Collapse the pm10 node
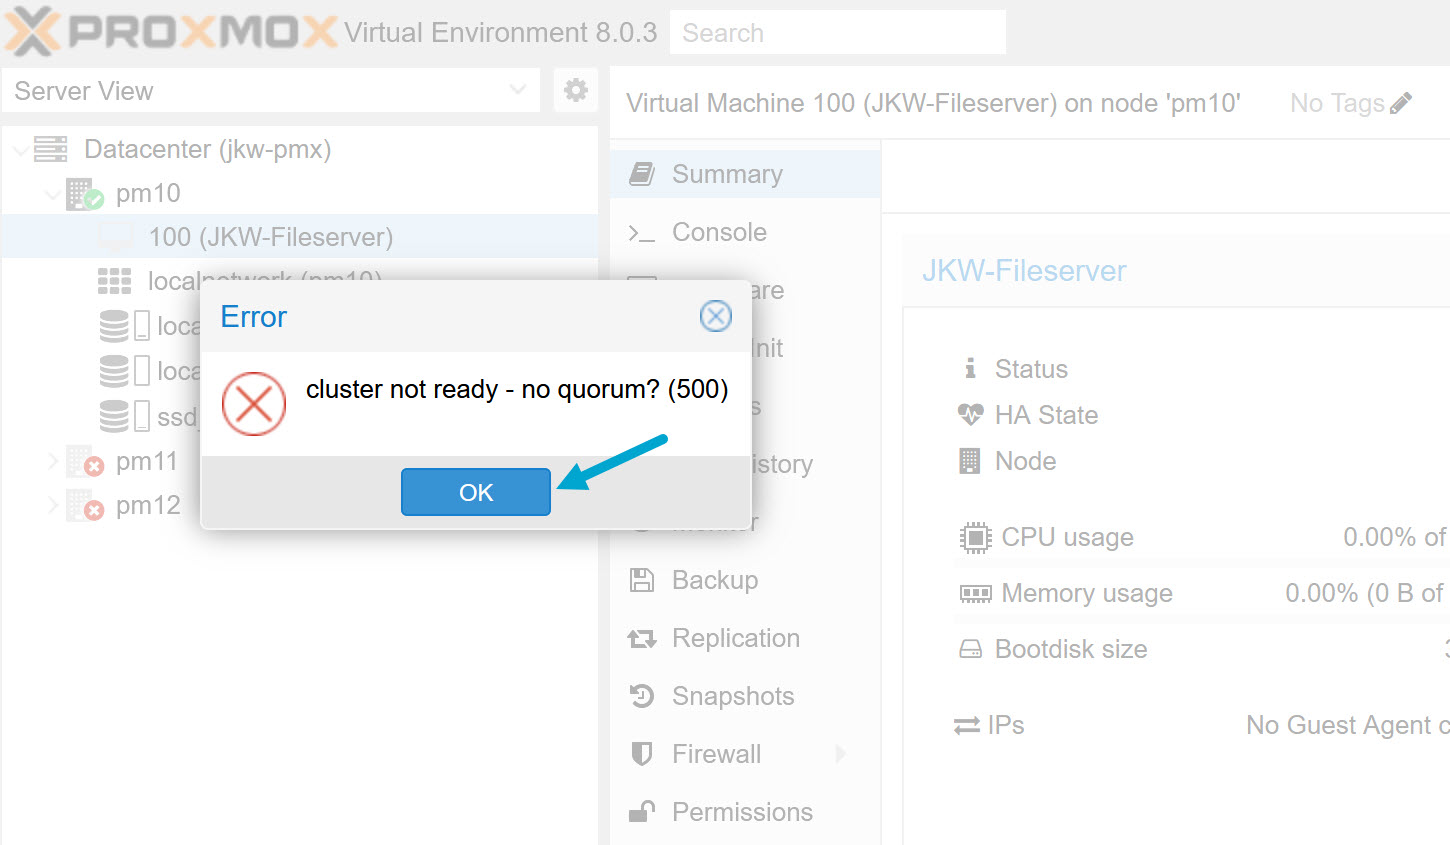 [x=53, y=194]
